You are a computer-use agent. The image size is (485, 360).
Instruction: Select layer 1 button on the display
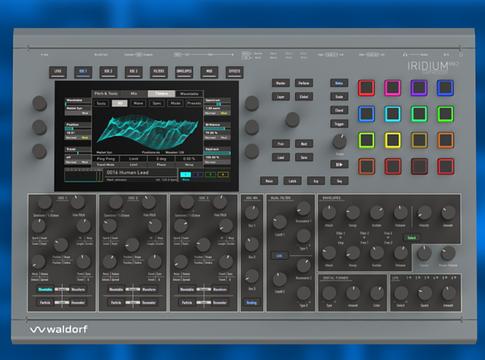186,174
